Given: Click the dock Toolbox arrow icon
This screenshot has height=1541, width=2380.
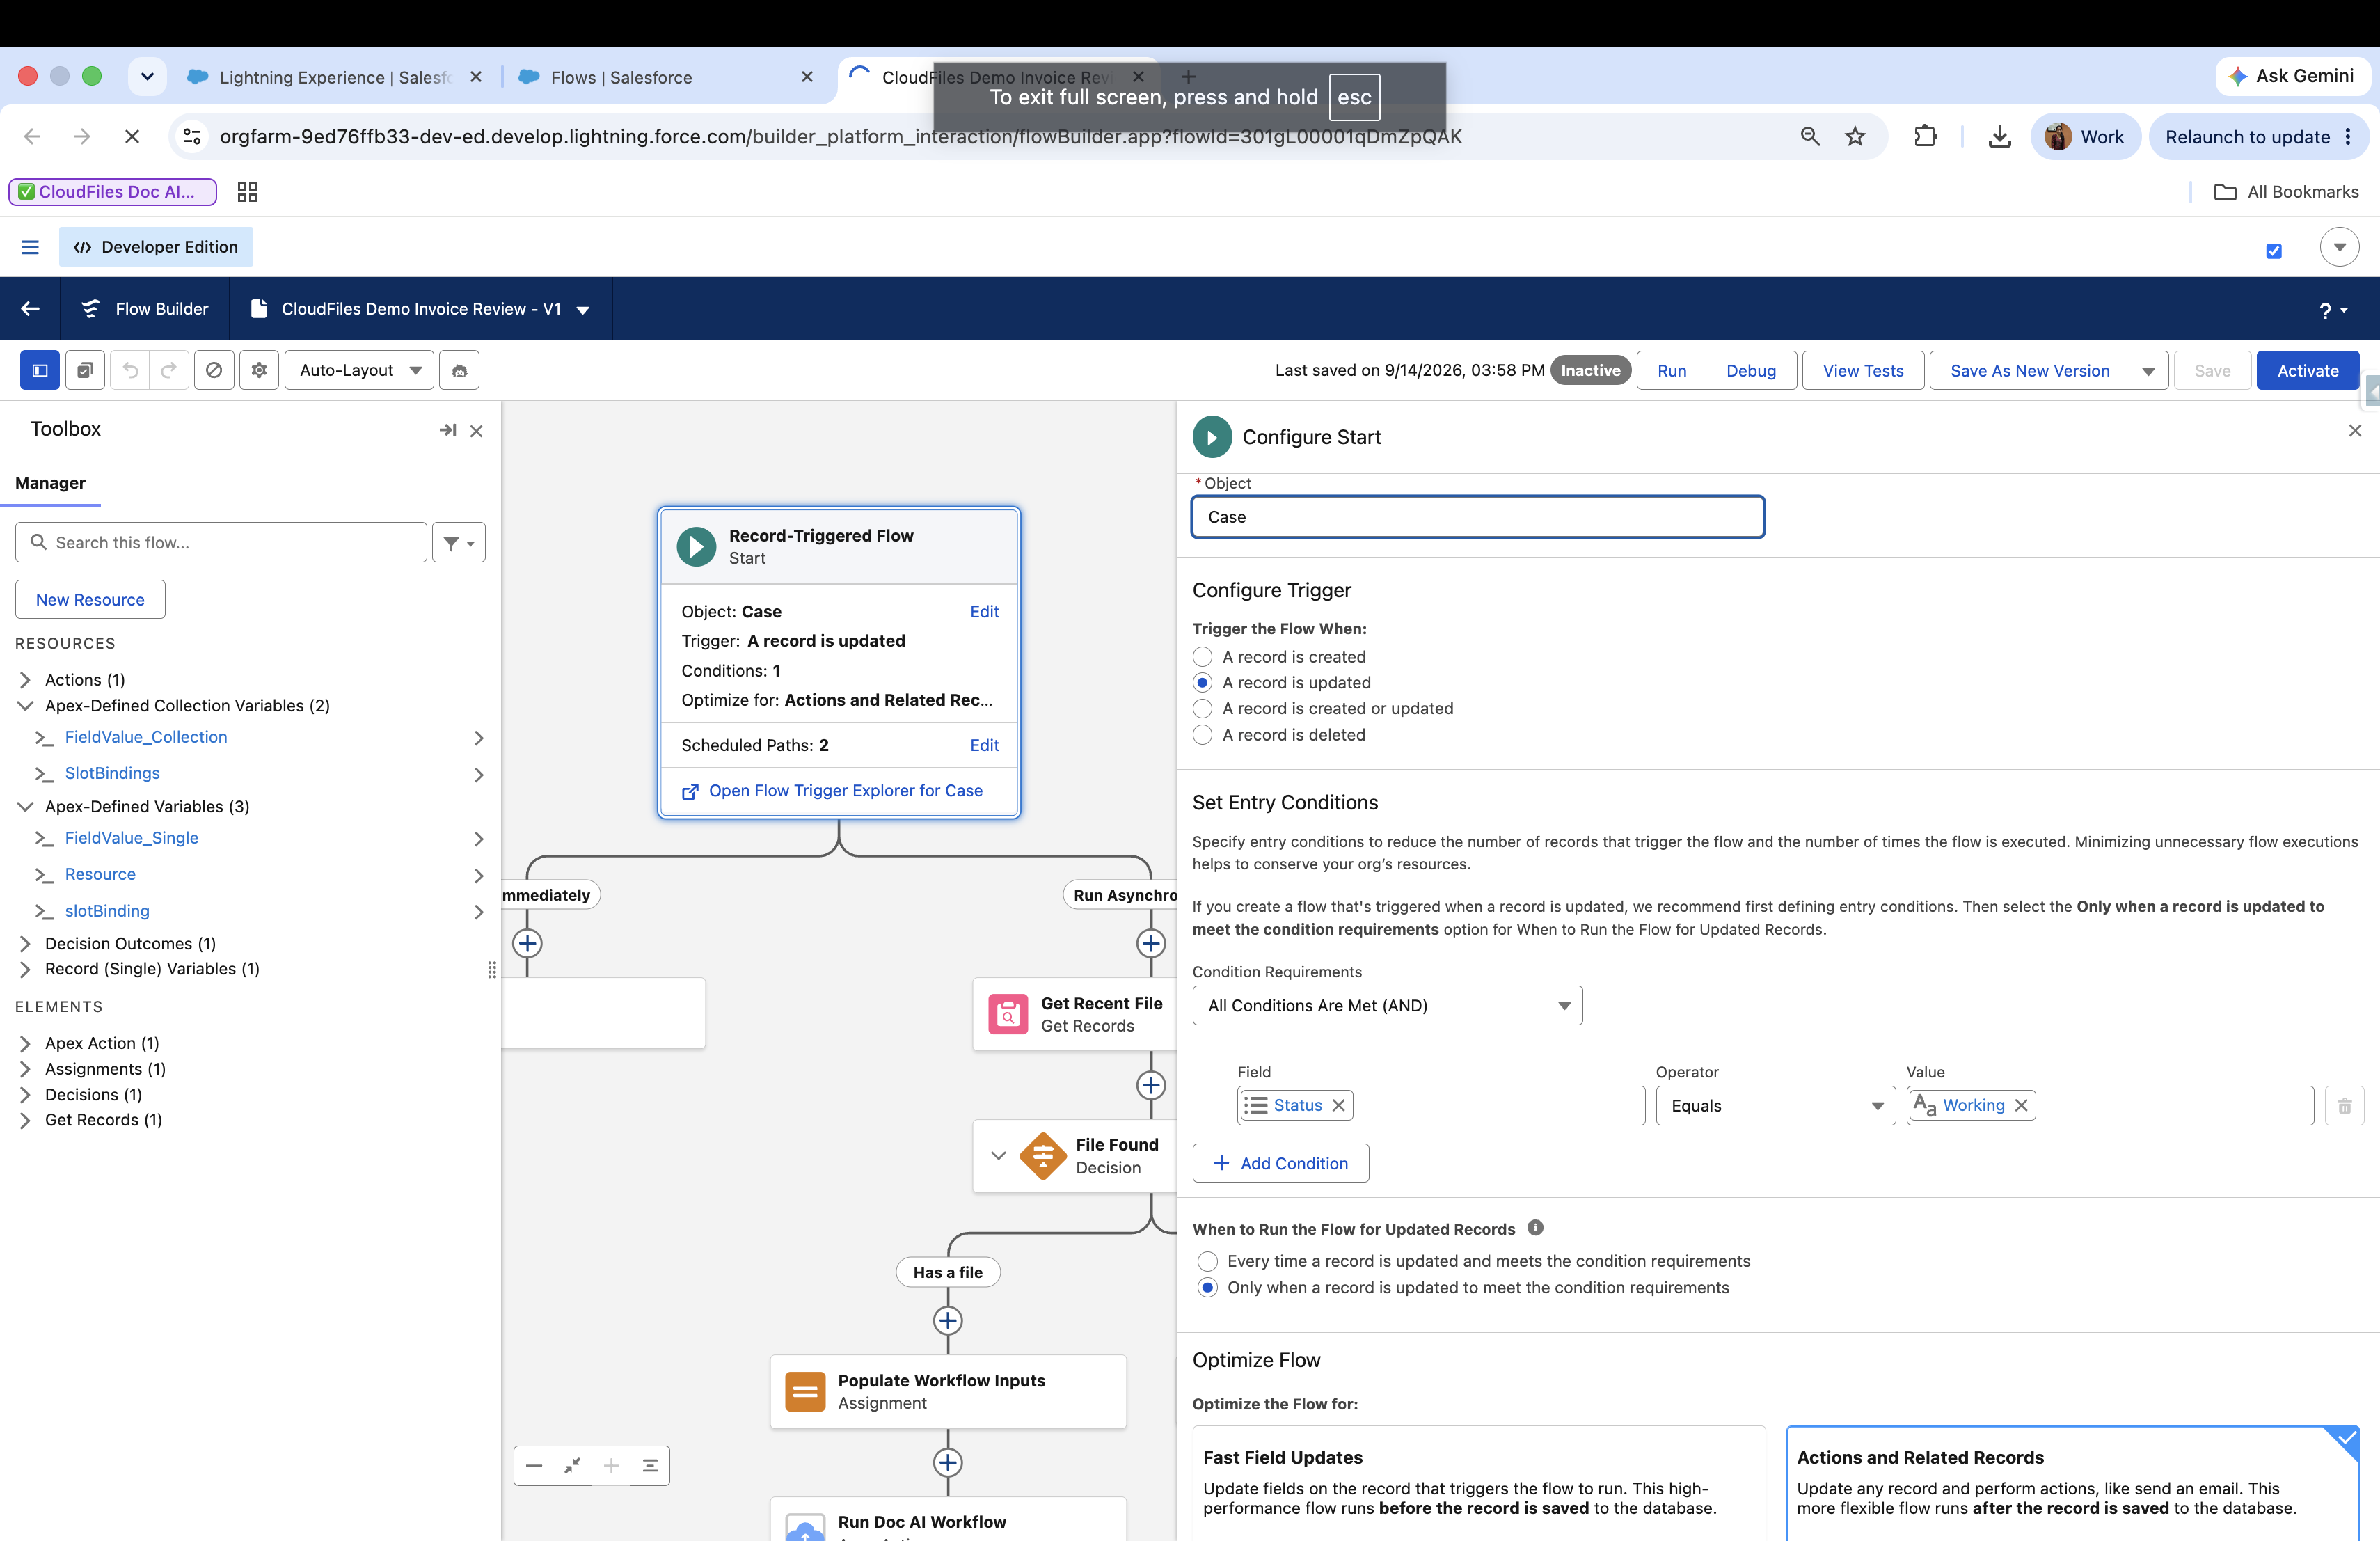Looking at the screenshot, I should tap(447, 430).
